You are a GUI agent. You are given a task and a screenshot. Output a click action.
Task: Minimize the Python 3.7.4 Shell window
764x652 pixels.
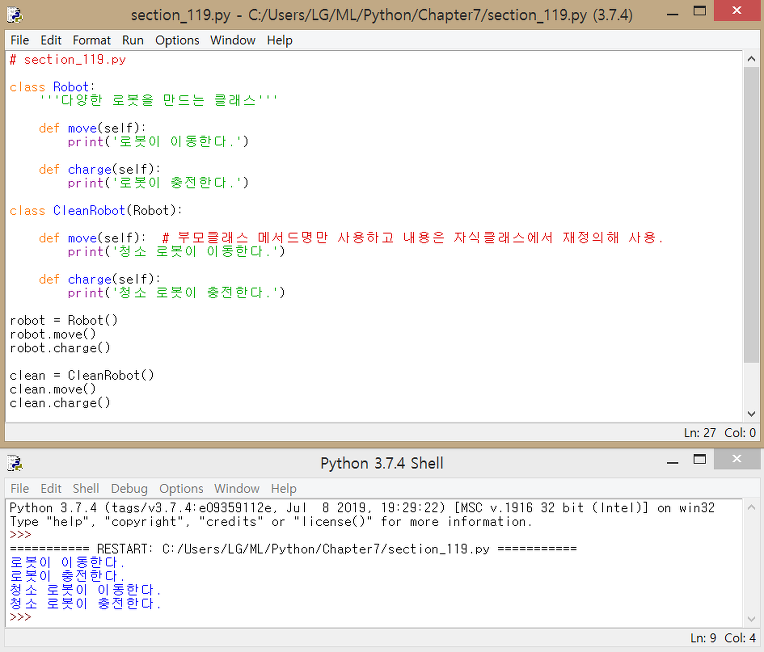pos(672,461)
